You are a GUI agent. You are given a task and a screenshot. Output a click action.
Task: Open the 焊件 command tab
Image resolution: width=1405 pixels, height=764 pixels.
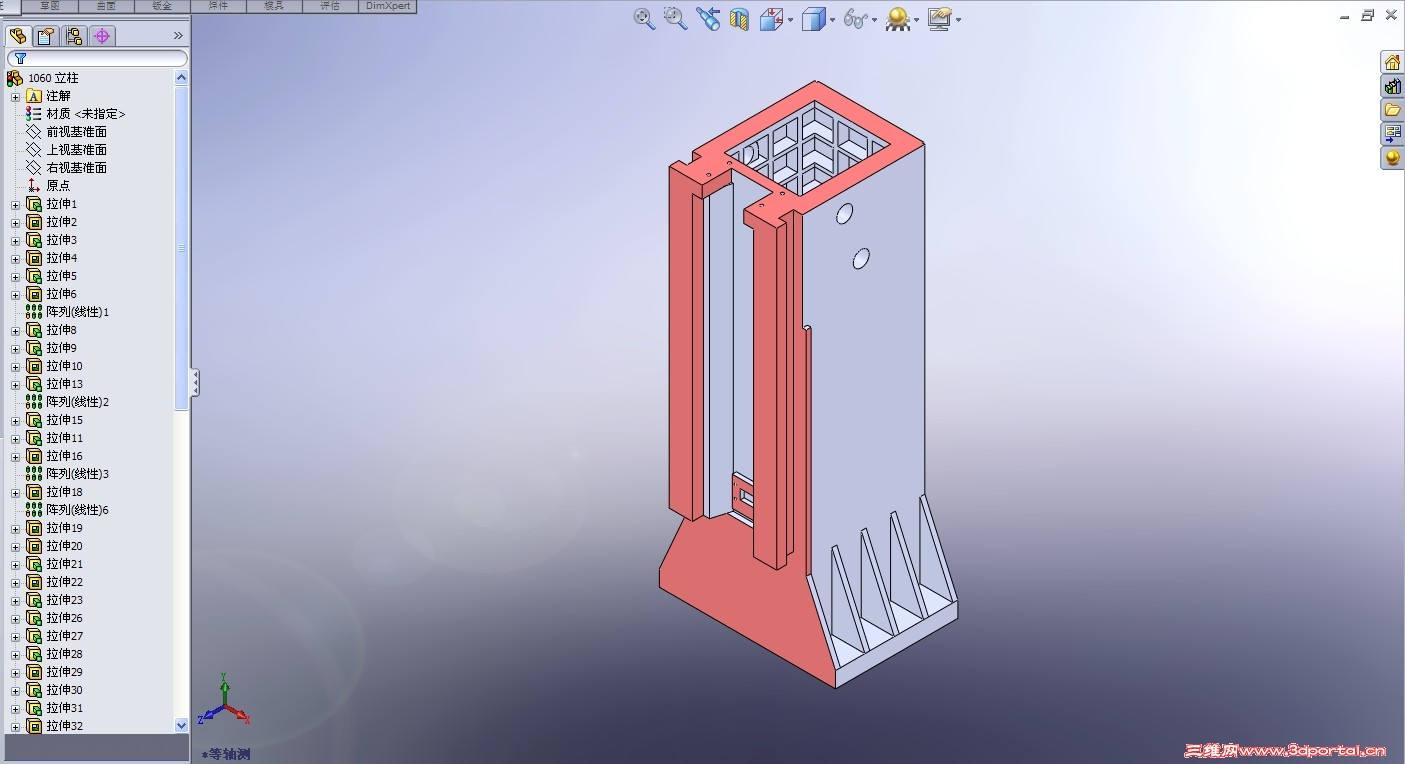[218, 6]
